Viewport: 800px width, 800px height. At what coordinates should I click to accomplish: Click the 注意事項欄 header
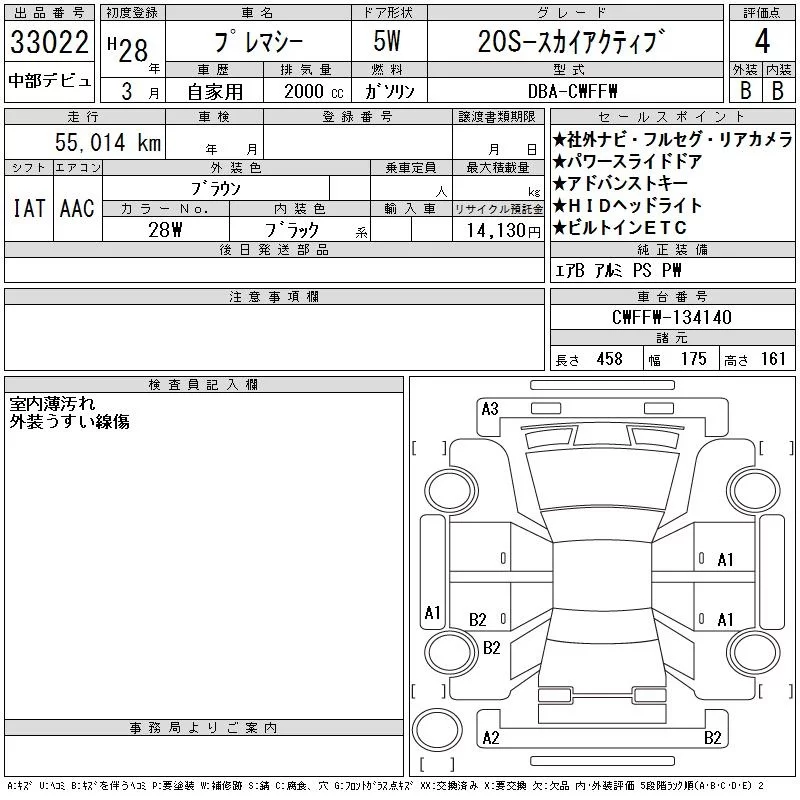pyautogui.click(x=274, y=297)
